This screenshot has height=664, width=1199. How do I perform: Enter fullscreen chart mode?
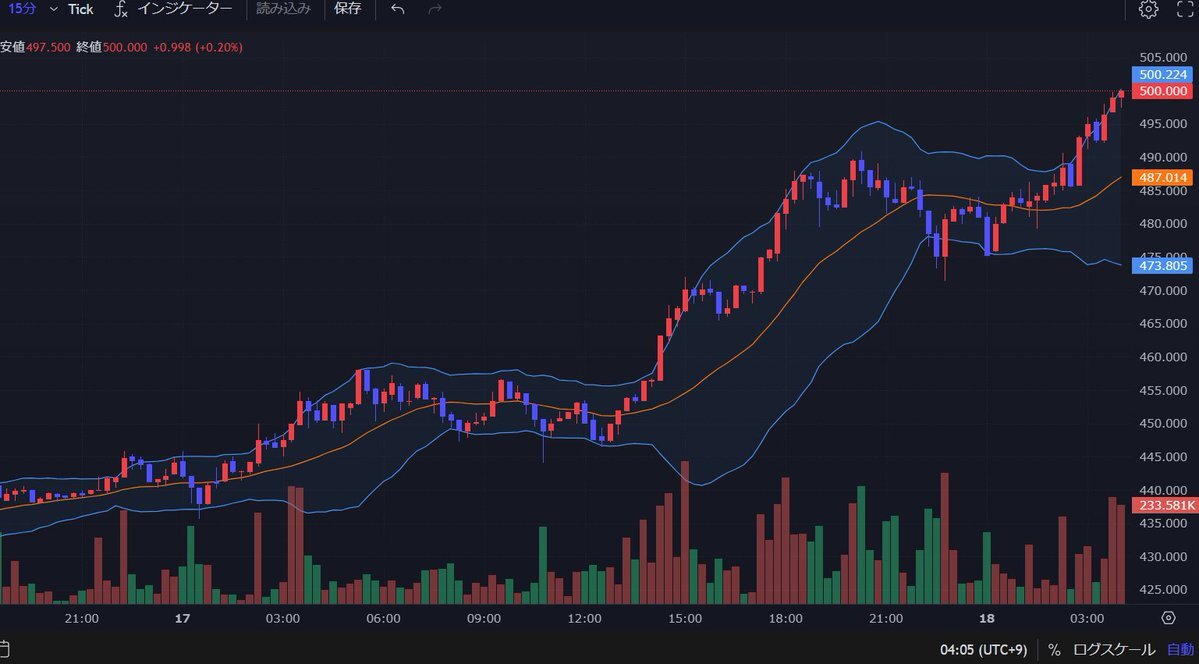point(1184,9)
